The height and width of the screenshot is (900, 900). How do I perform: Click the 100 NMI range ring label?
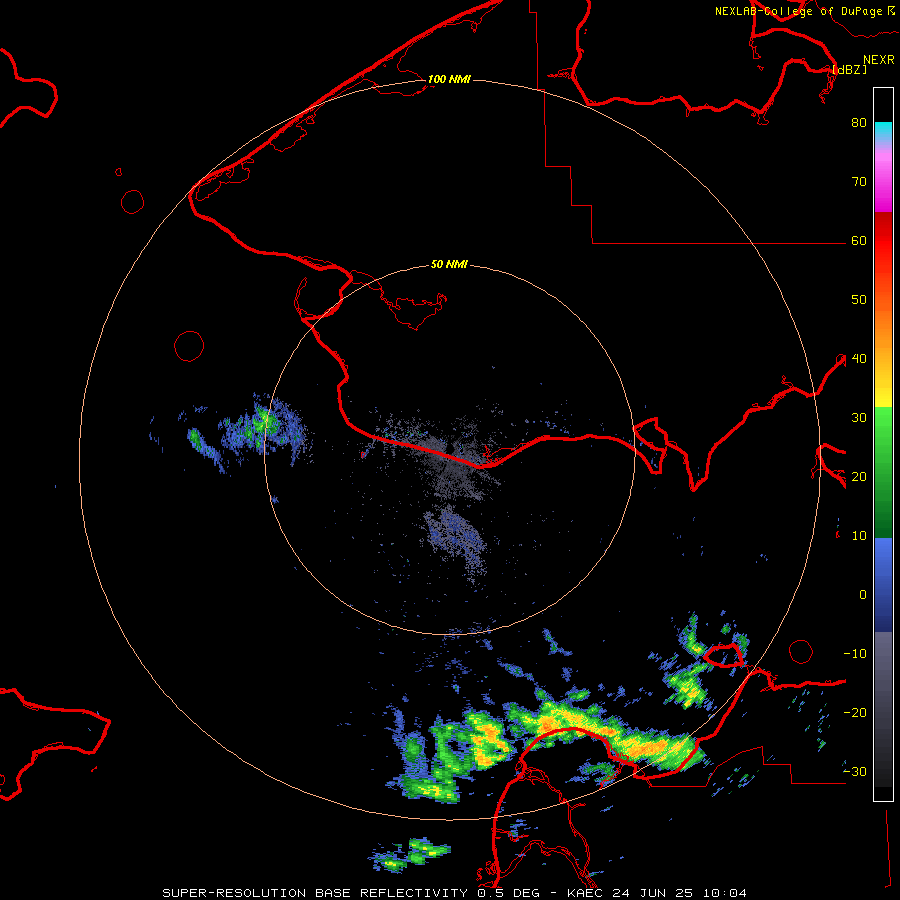(449, 79)
